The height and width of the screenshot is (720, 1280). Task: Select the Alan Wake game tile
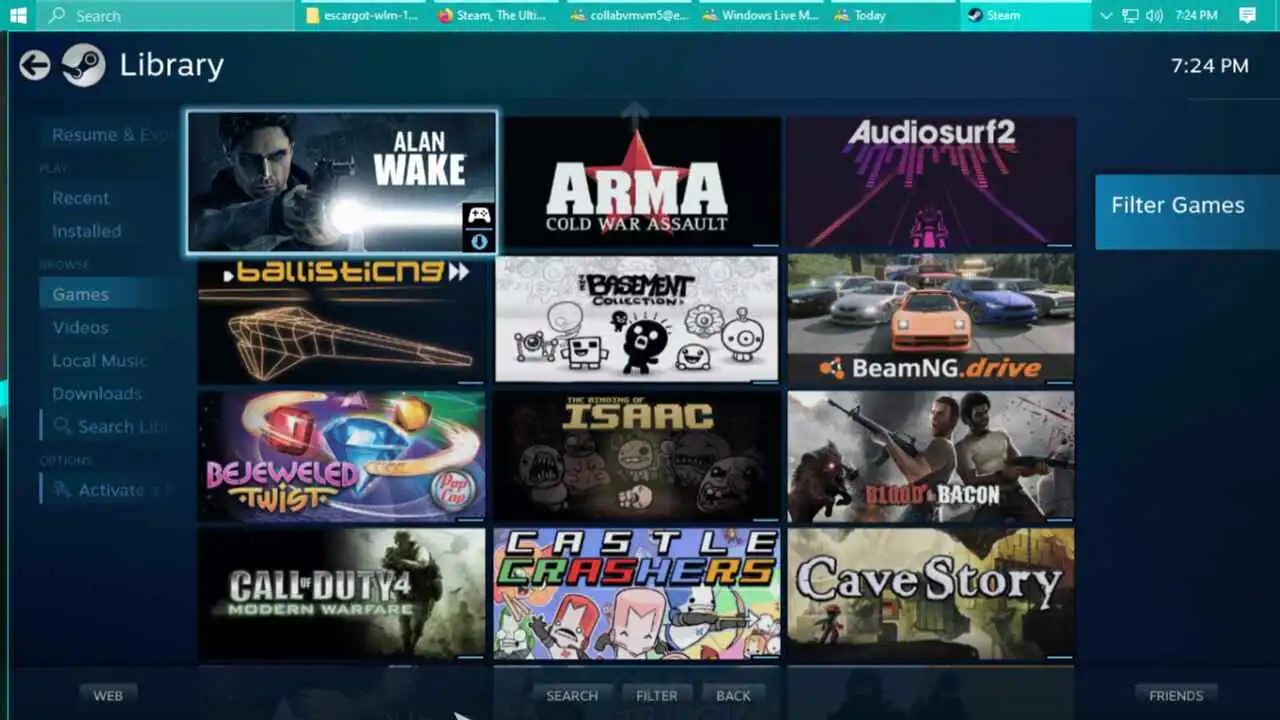tap(342, 181)
